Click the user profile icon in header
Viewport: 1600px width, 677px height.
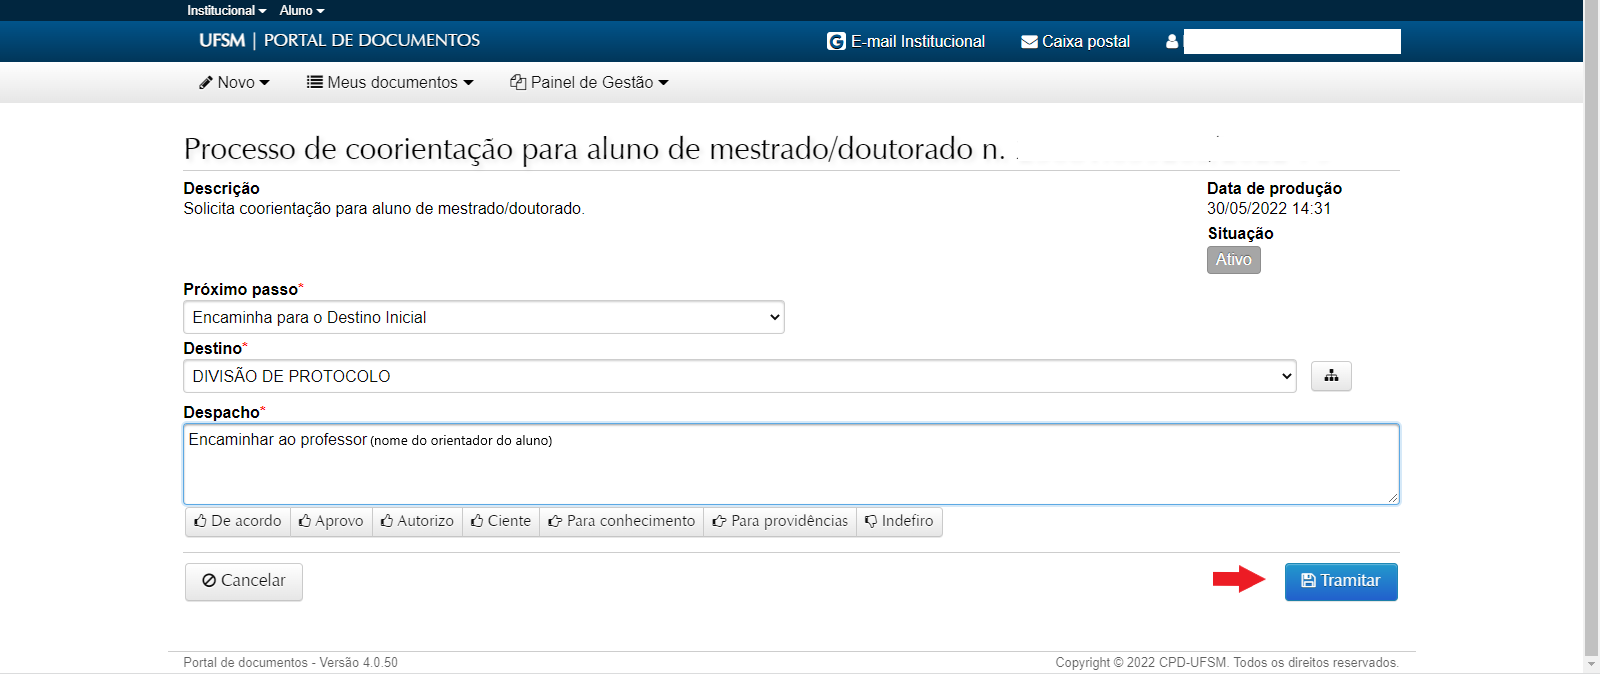pyautogui.click(x=1172, y=42)
